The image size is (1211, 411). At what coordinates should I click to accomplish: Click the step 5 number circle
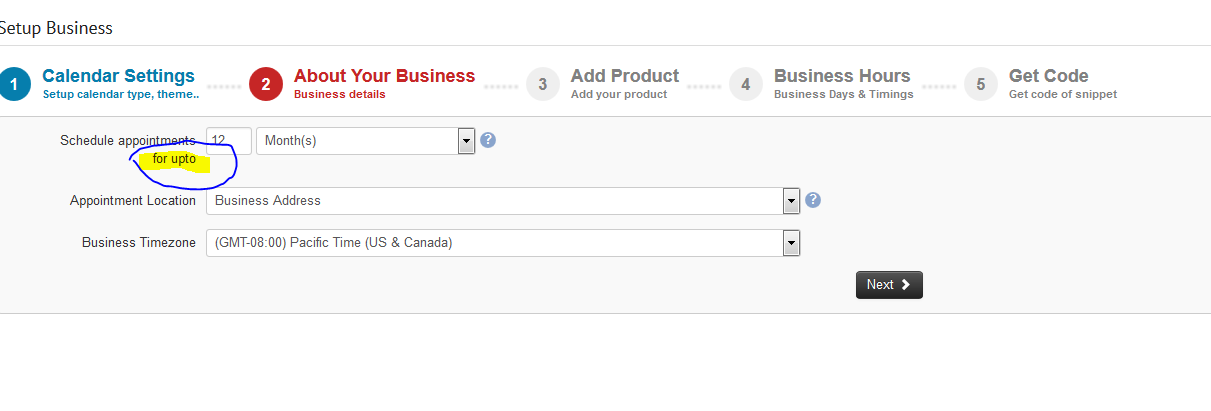click(x=981, y=84)
